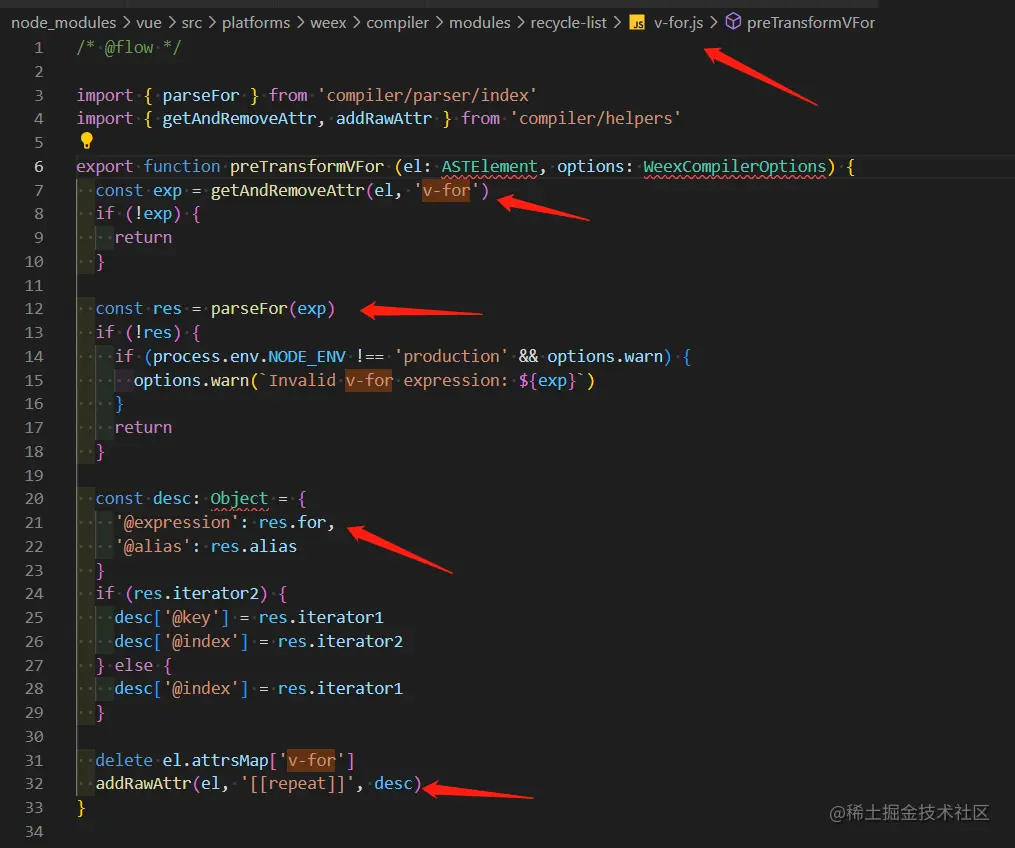1015x848 pixels.
Task: Click the preTransformVFor function name on line 6
Action: pos(307,166)
